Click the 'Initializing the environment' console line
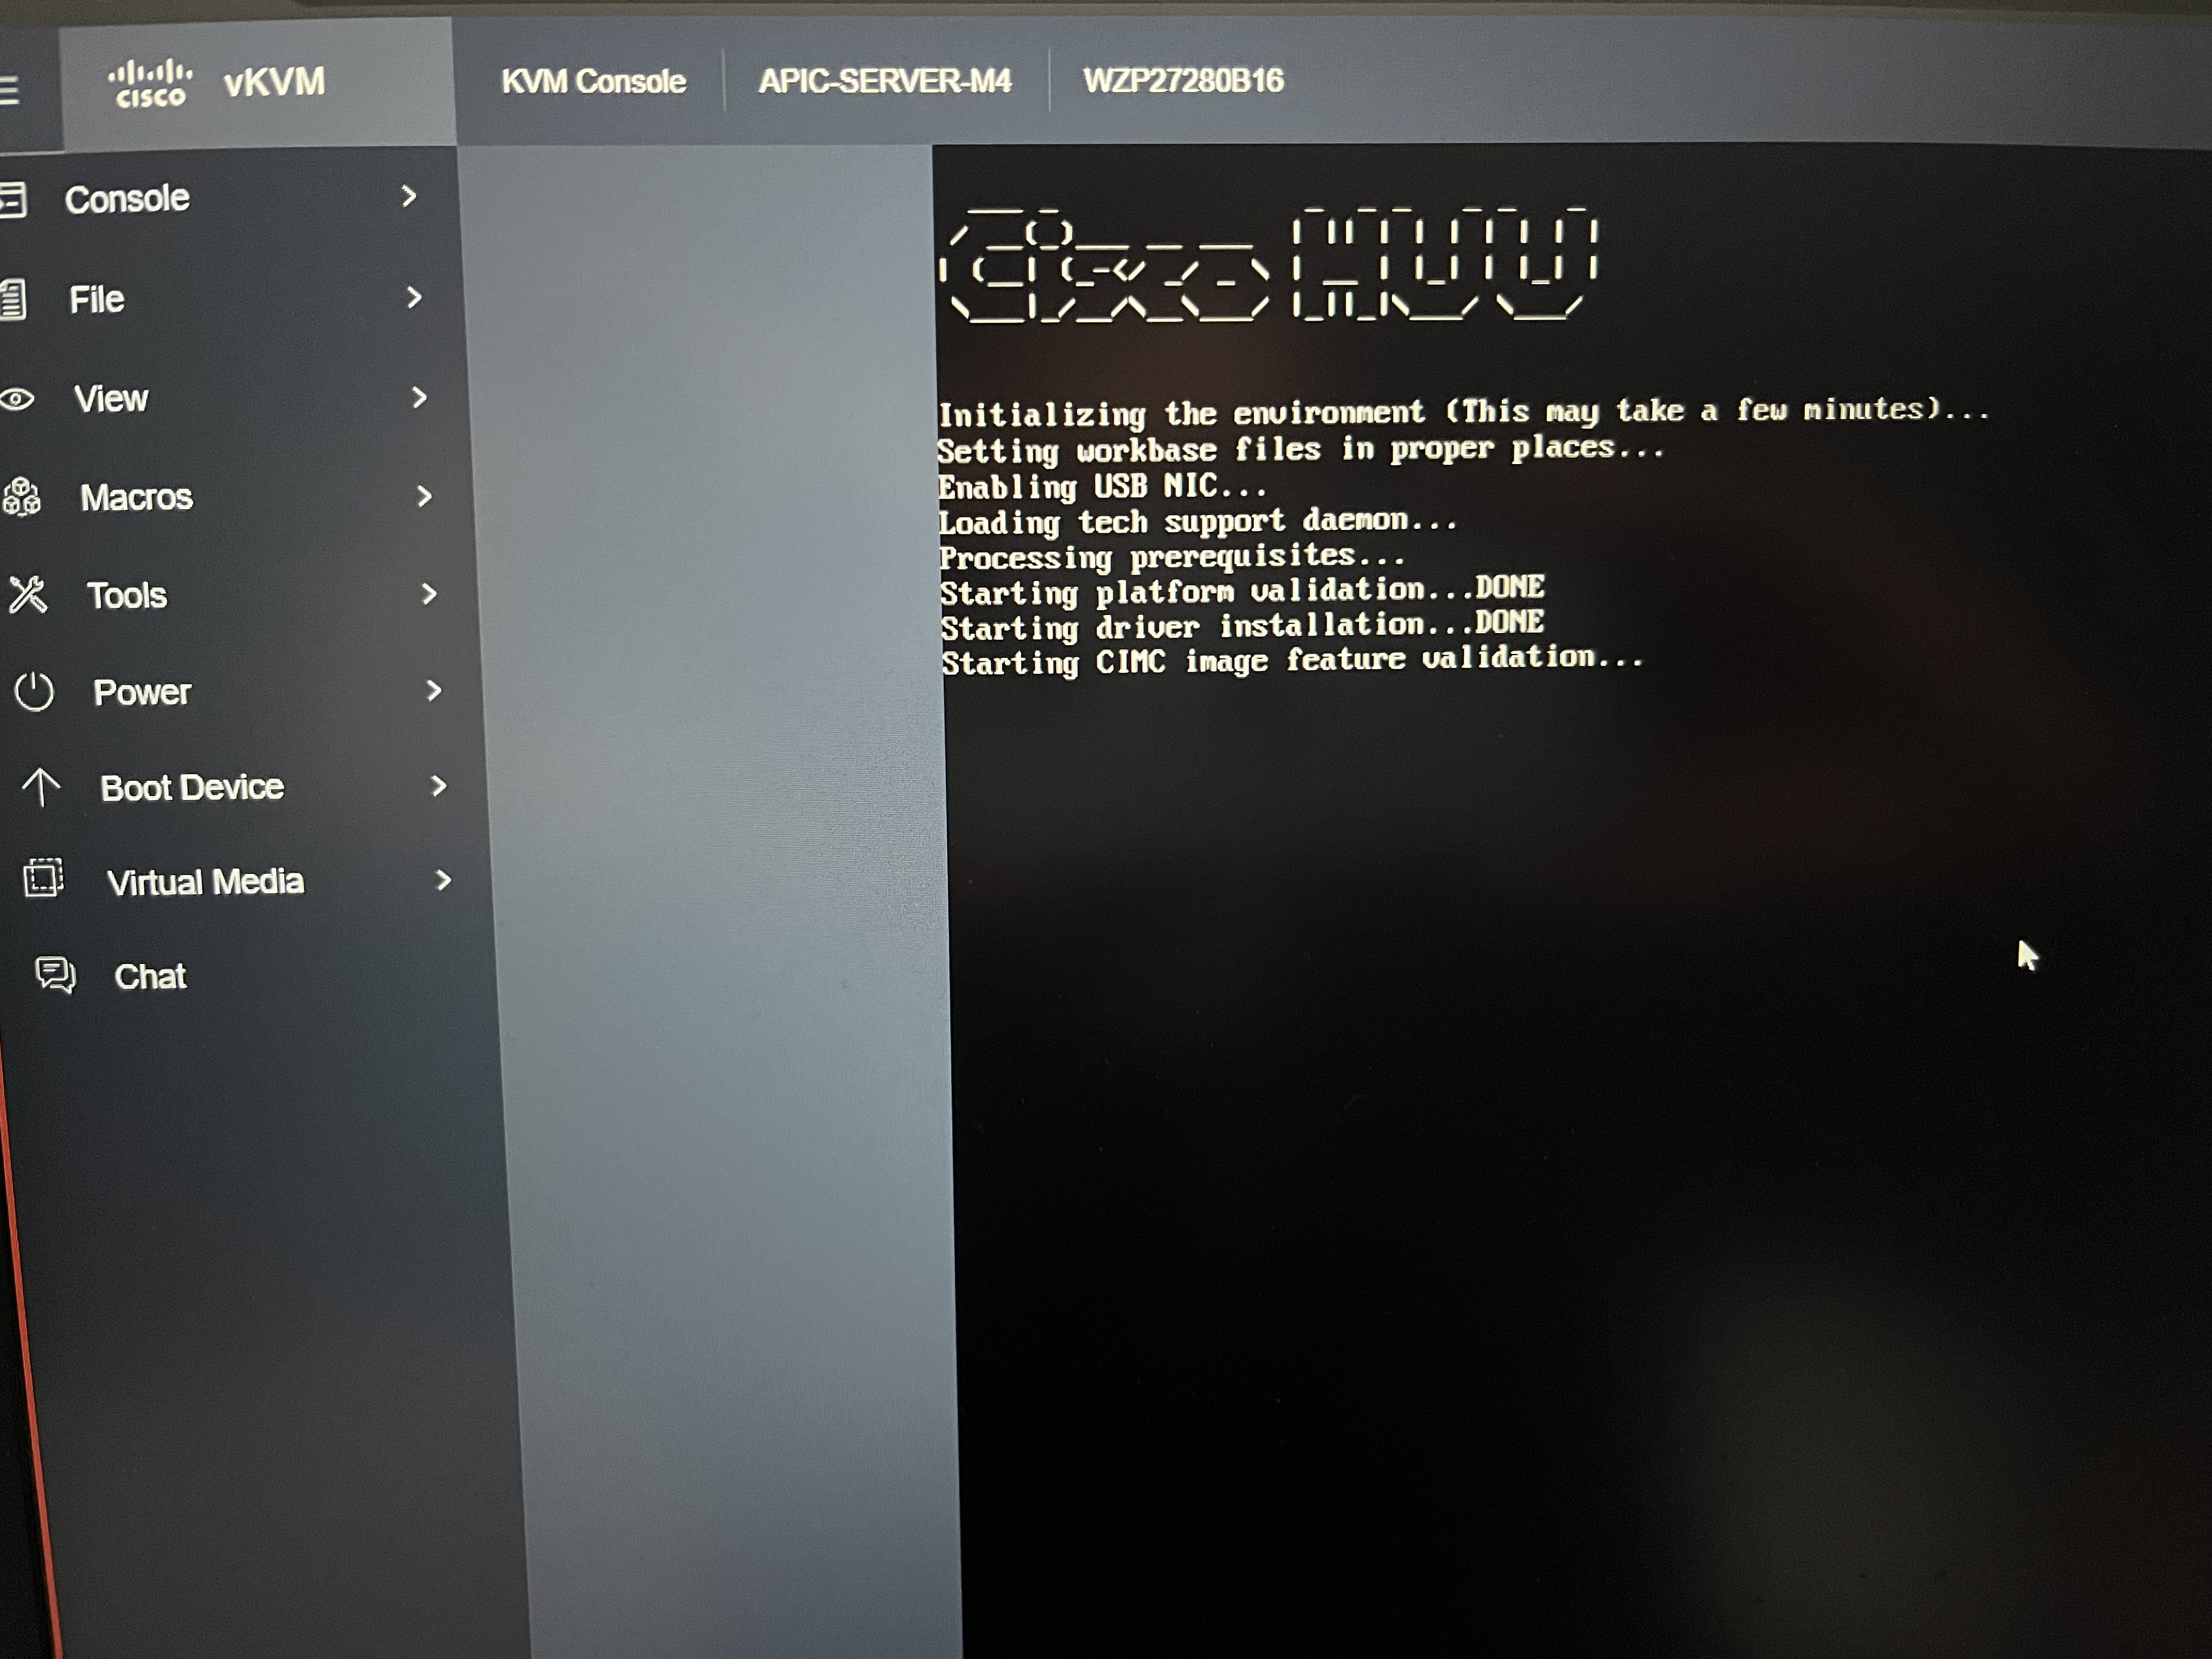 [1463, 412]
